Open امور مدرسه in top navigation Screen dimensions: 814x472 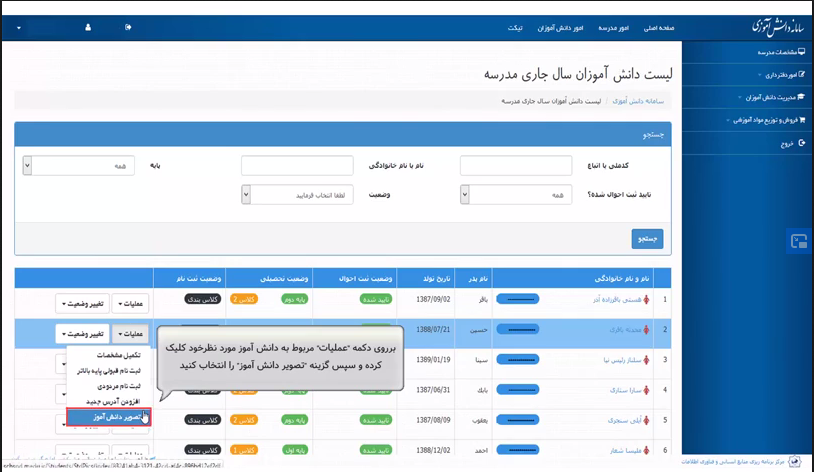(x=614, y=28)
